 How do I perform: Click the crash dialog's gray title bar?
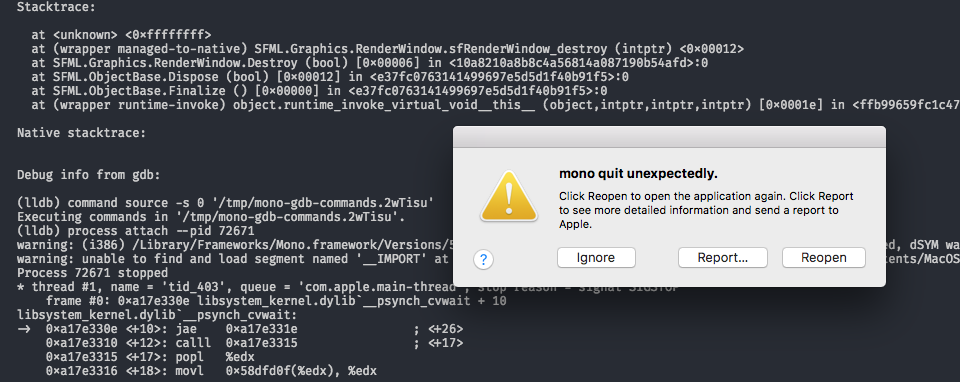pos(669,137)
